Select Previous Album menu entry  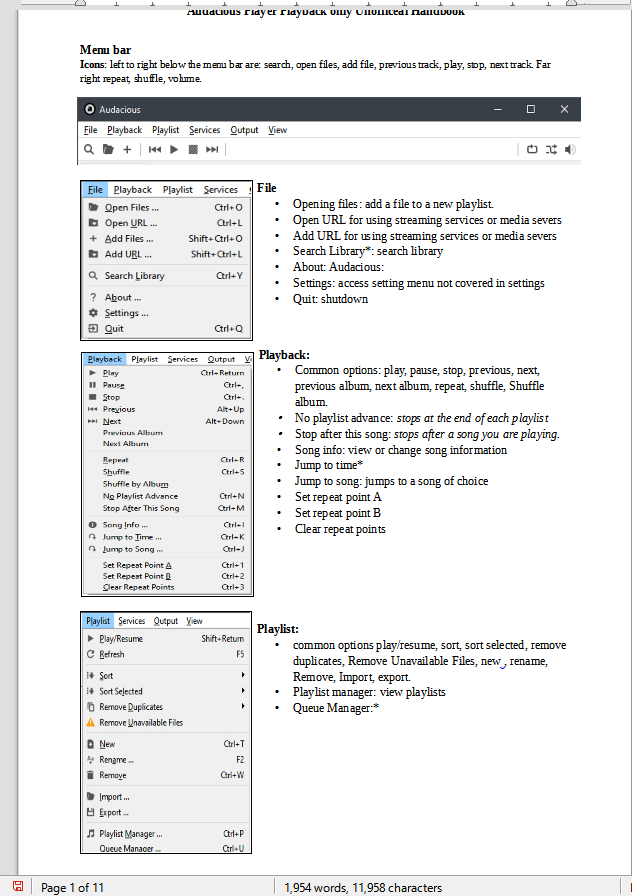tap(167, 433)
